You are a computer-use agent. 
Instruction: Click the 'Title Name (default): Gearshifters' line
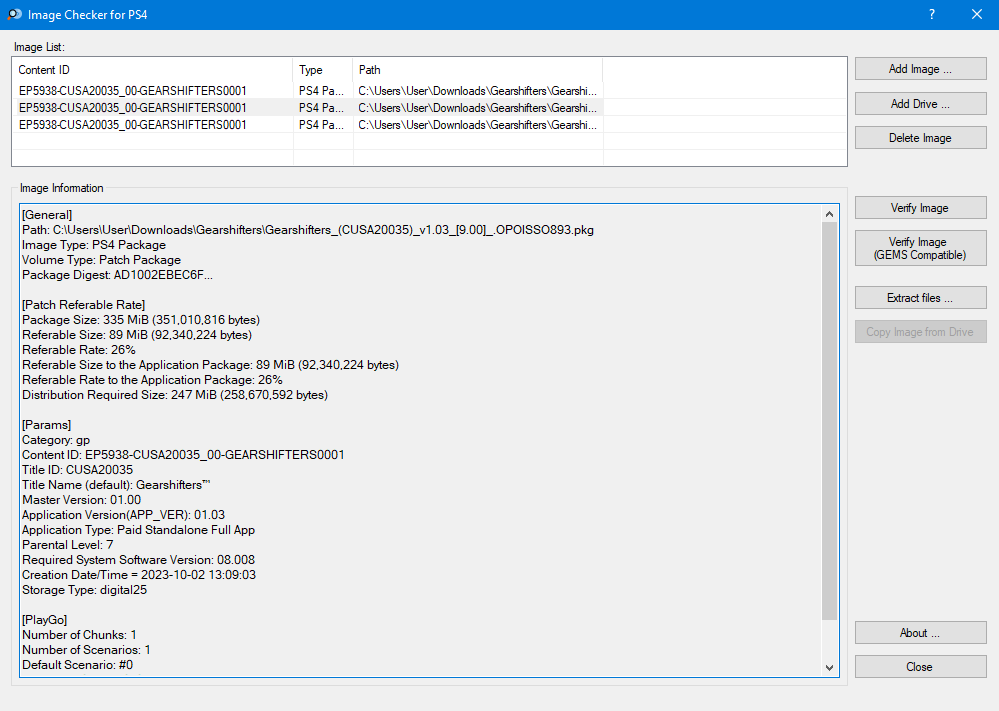click(x=116, y=485)
